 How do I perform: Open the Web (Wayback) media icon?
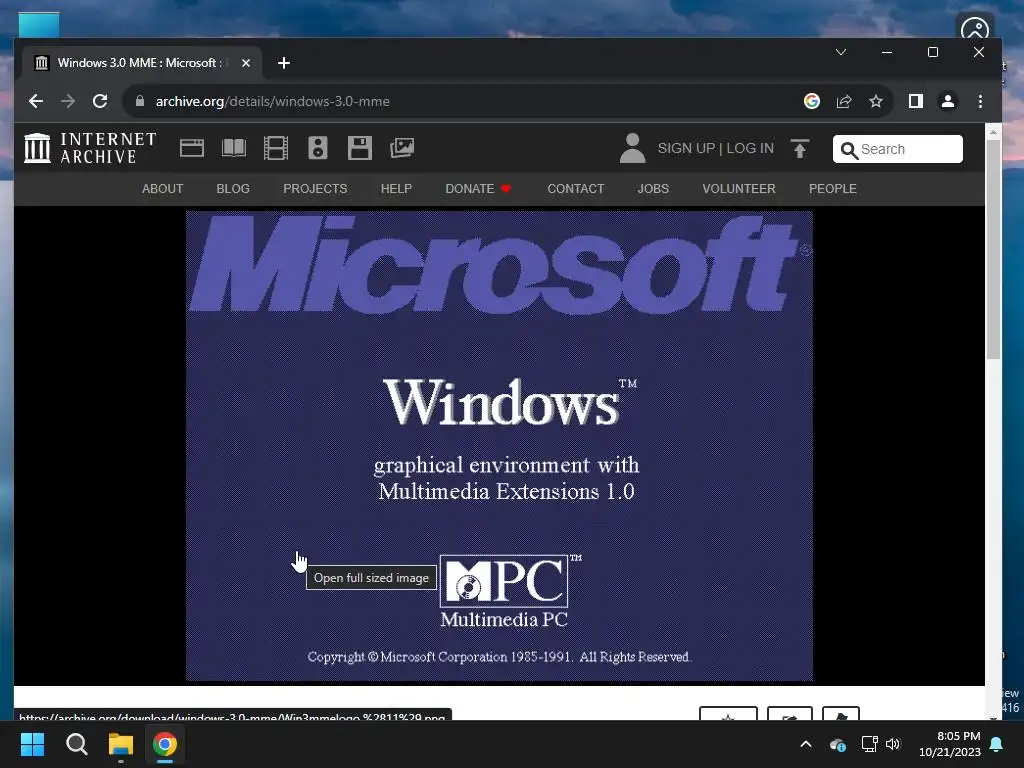click(x=191, y=148)
